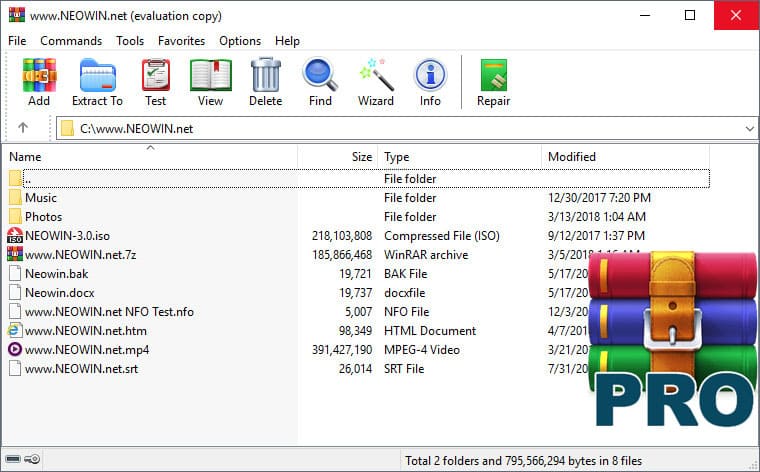This screenshot has height=472, width=760.
Task: Select www.NEOWIN.net NFO Test.nfo file name
Action: pos(110,312)
